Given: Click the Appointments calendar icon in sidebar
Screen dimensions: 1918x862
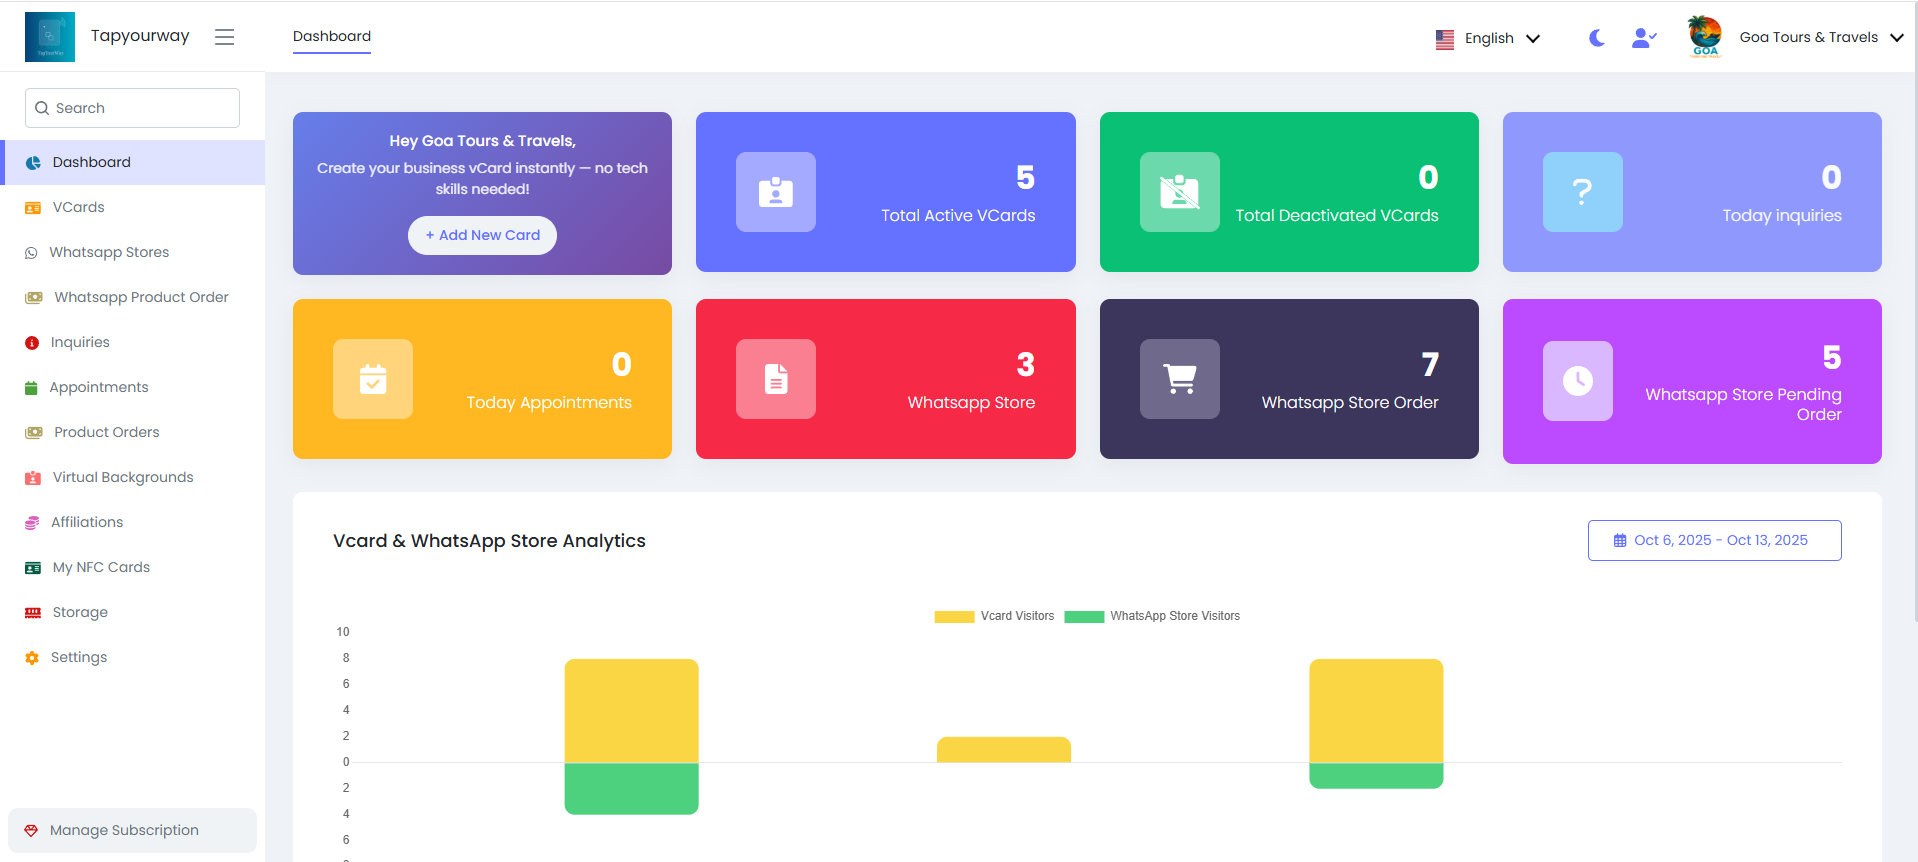Looking at the screenshot, I should click(x=31, y=388).
